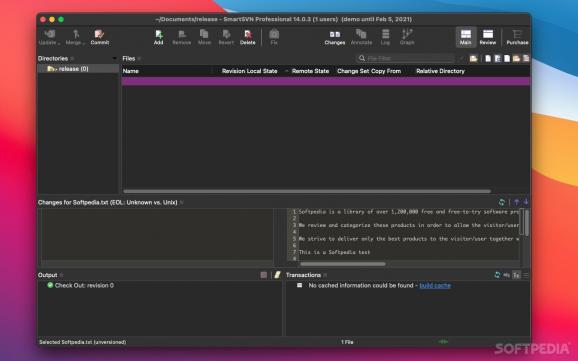Refresh the Transactions panel
578x361 pixels.
point(497,275)
